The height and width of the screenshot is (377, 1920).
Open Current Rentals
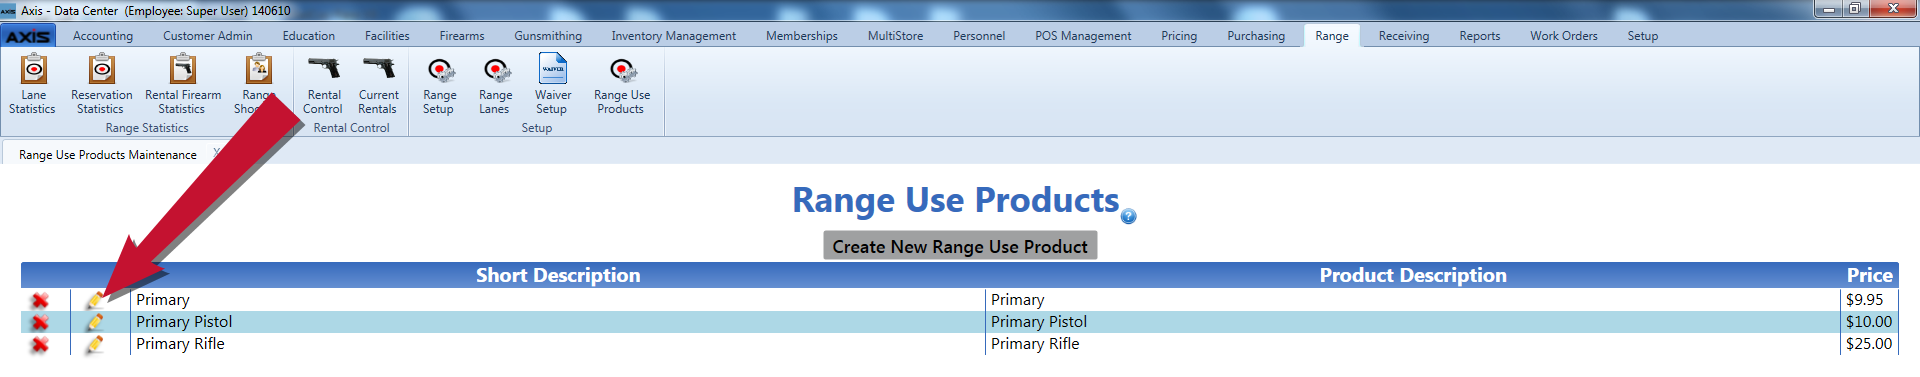(x=378, y=85)
